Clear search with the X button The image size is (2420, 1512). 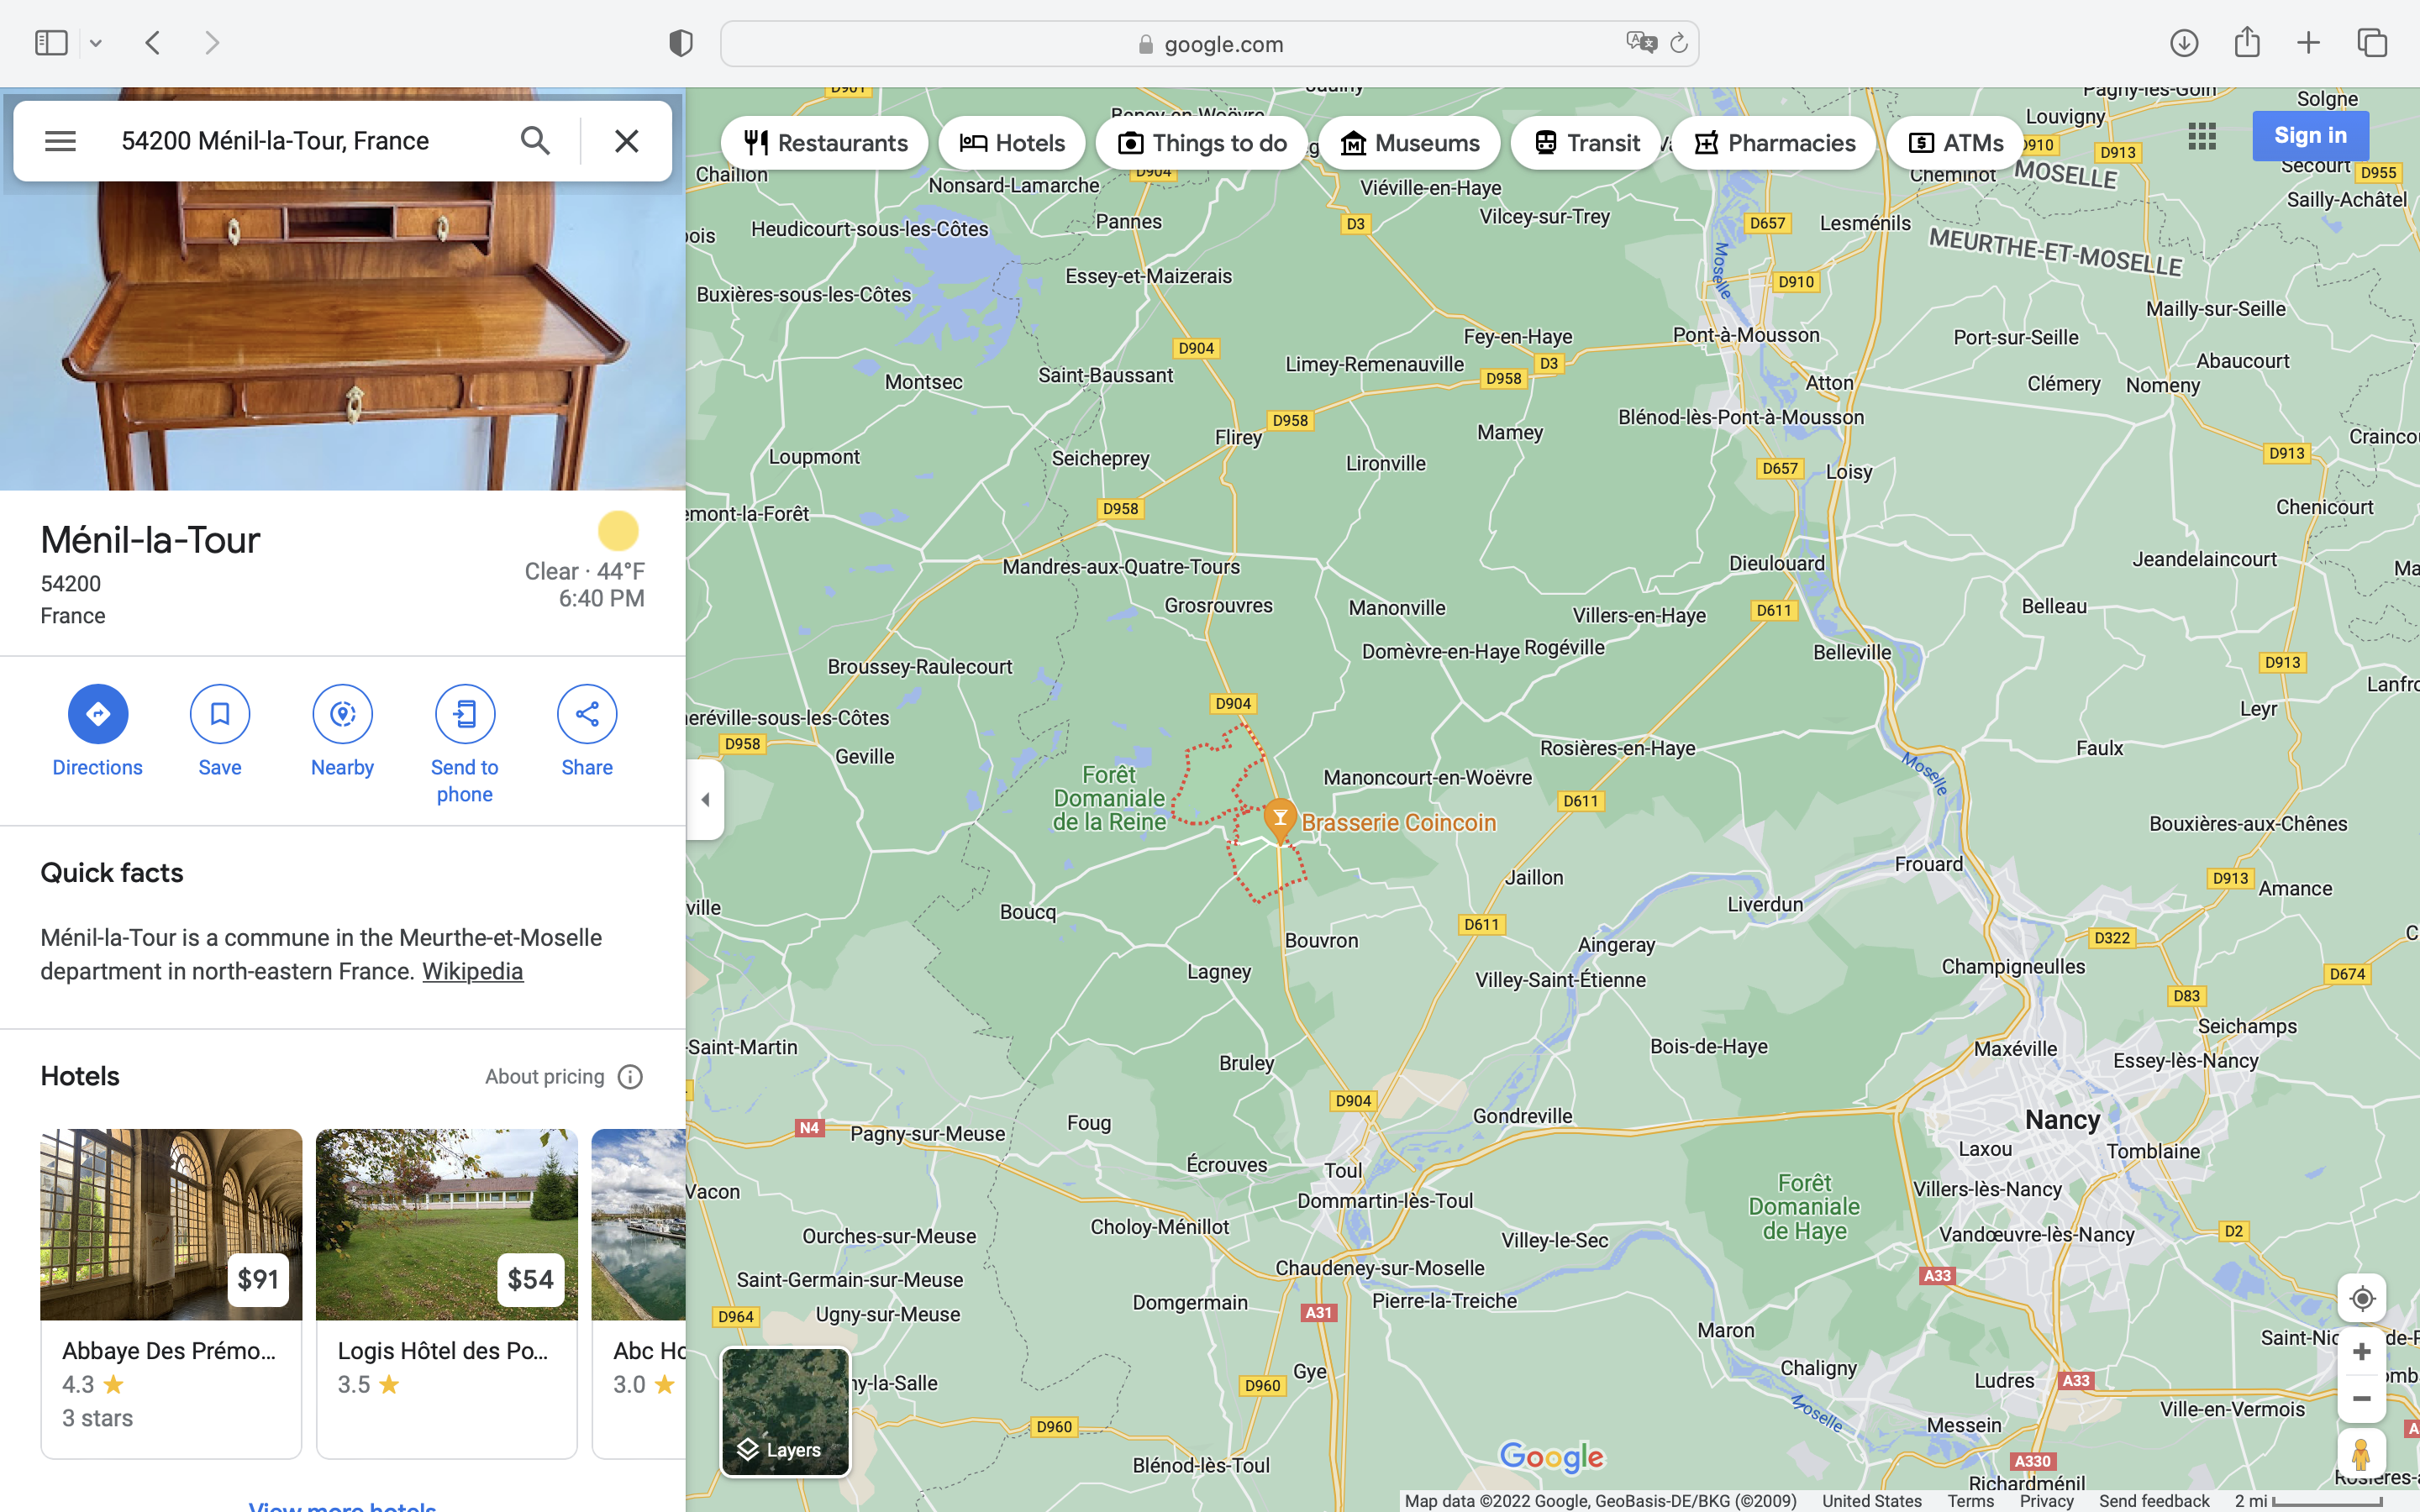tap(627, 141)
